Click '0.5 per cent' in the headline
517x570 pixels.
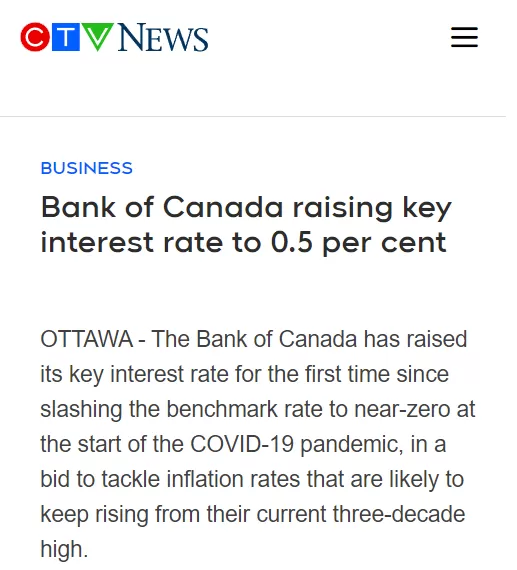(x=358, y=243)
